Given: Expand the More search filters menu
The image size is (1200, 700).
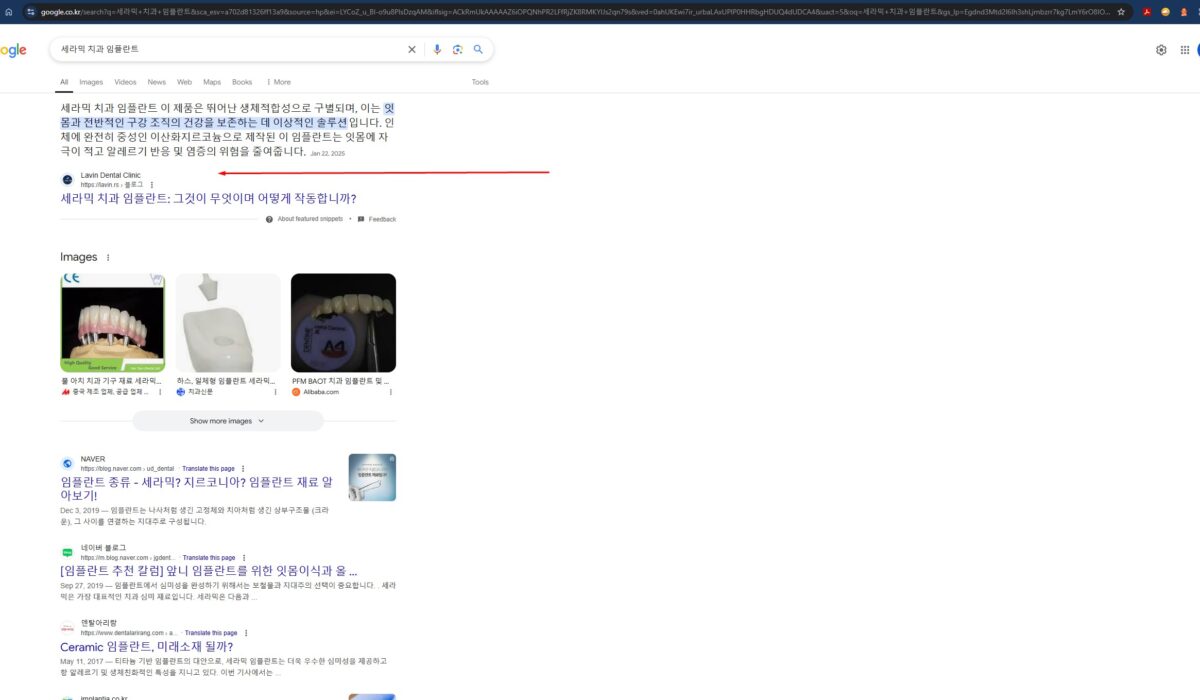Looking at the screenshot, I should [x=278, y=82].
